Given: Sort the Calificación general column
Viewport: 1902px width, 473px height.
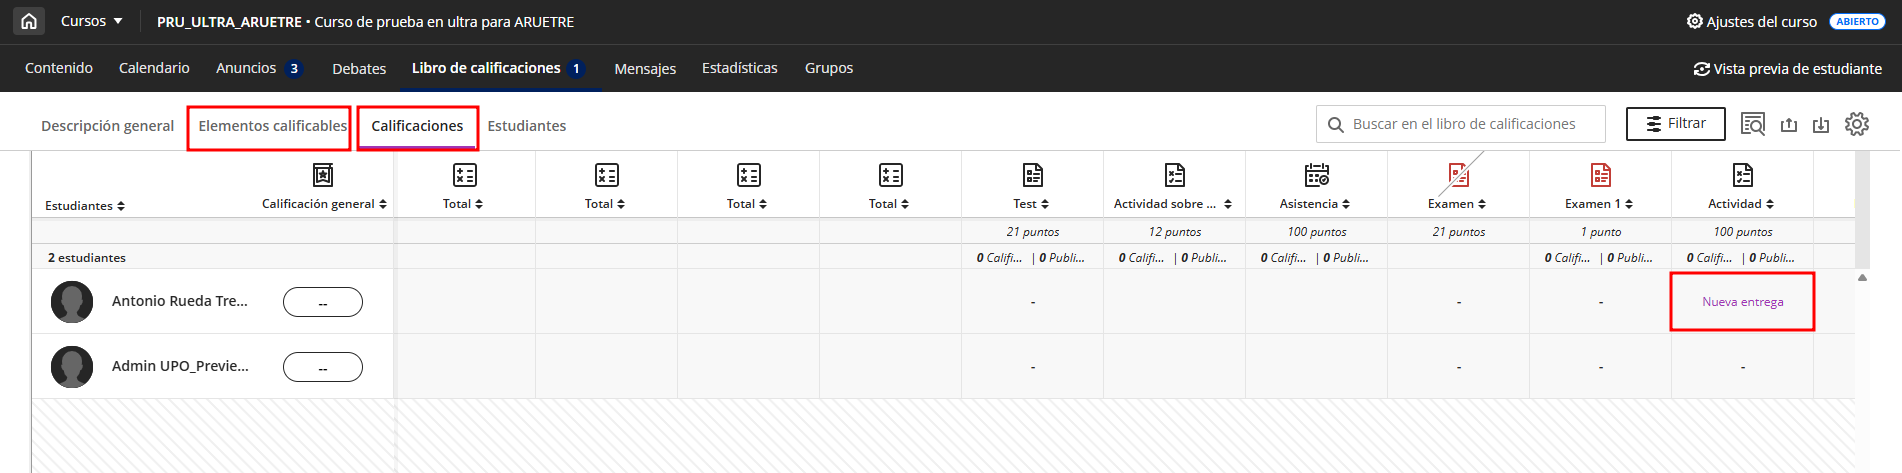Looking at the screenshot, I should 383,204.
